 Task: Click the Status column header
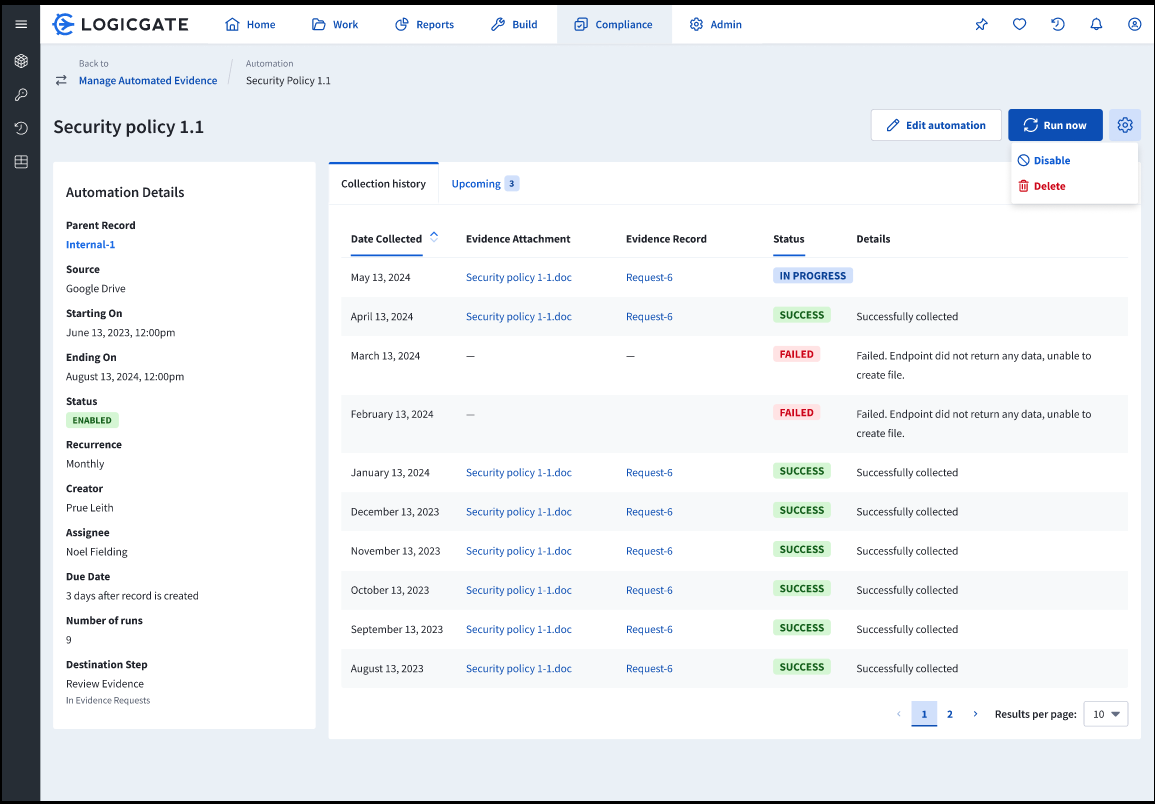pyautogui.click(x=788, y=239)
